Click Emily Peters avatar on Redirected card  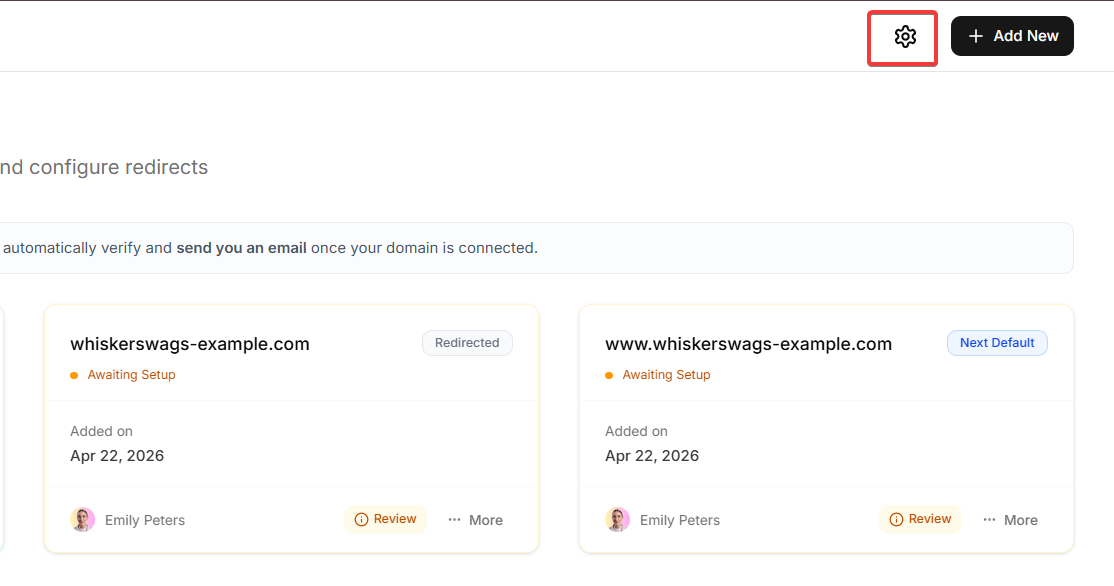coord(83,520)
